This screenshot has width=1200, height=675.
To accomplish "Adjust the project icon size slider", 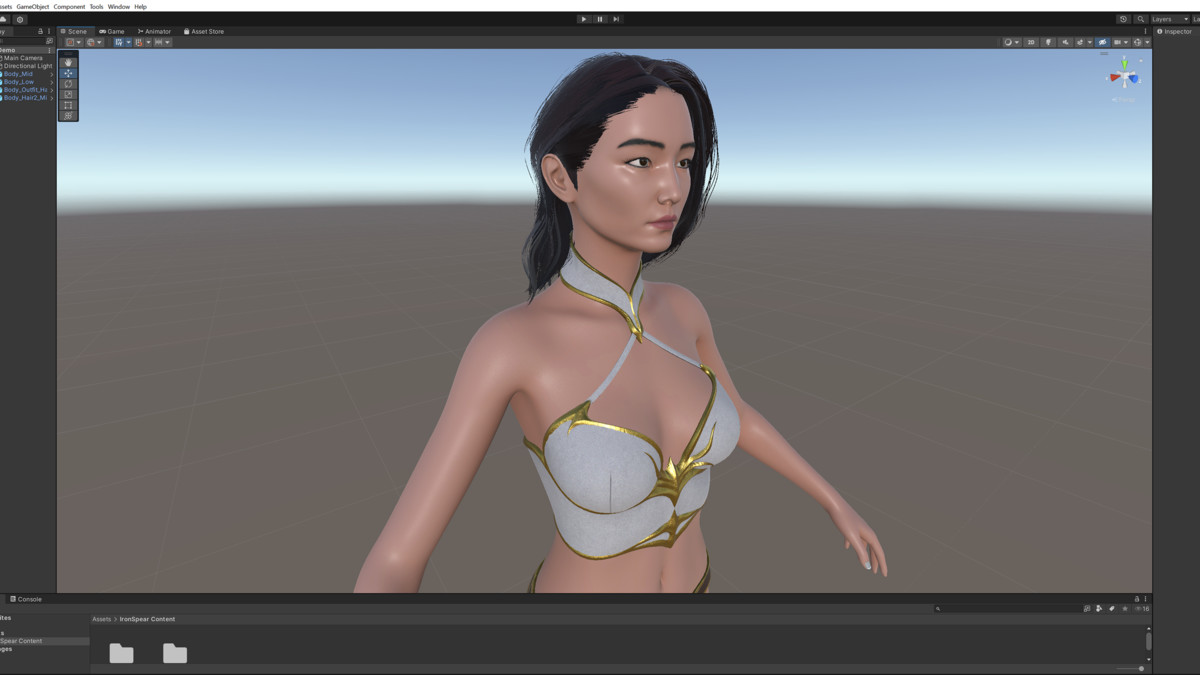I will 1131,668.
